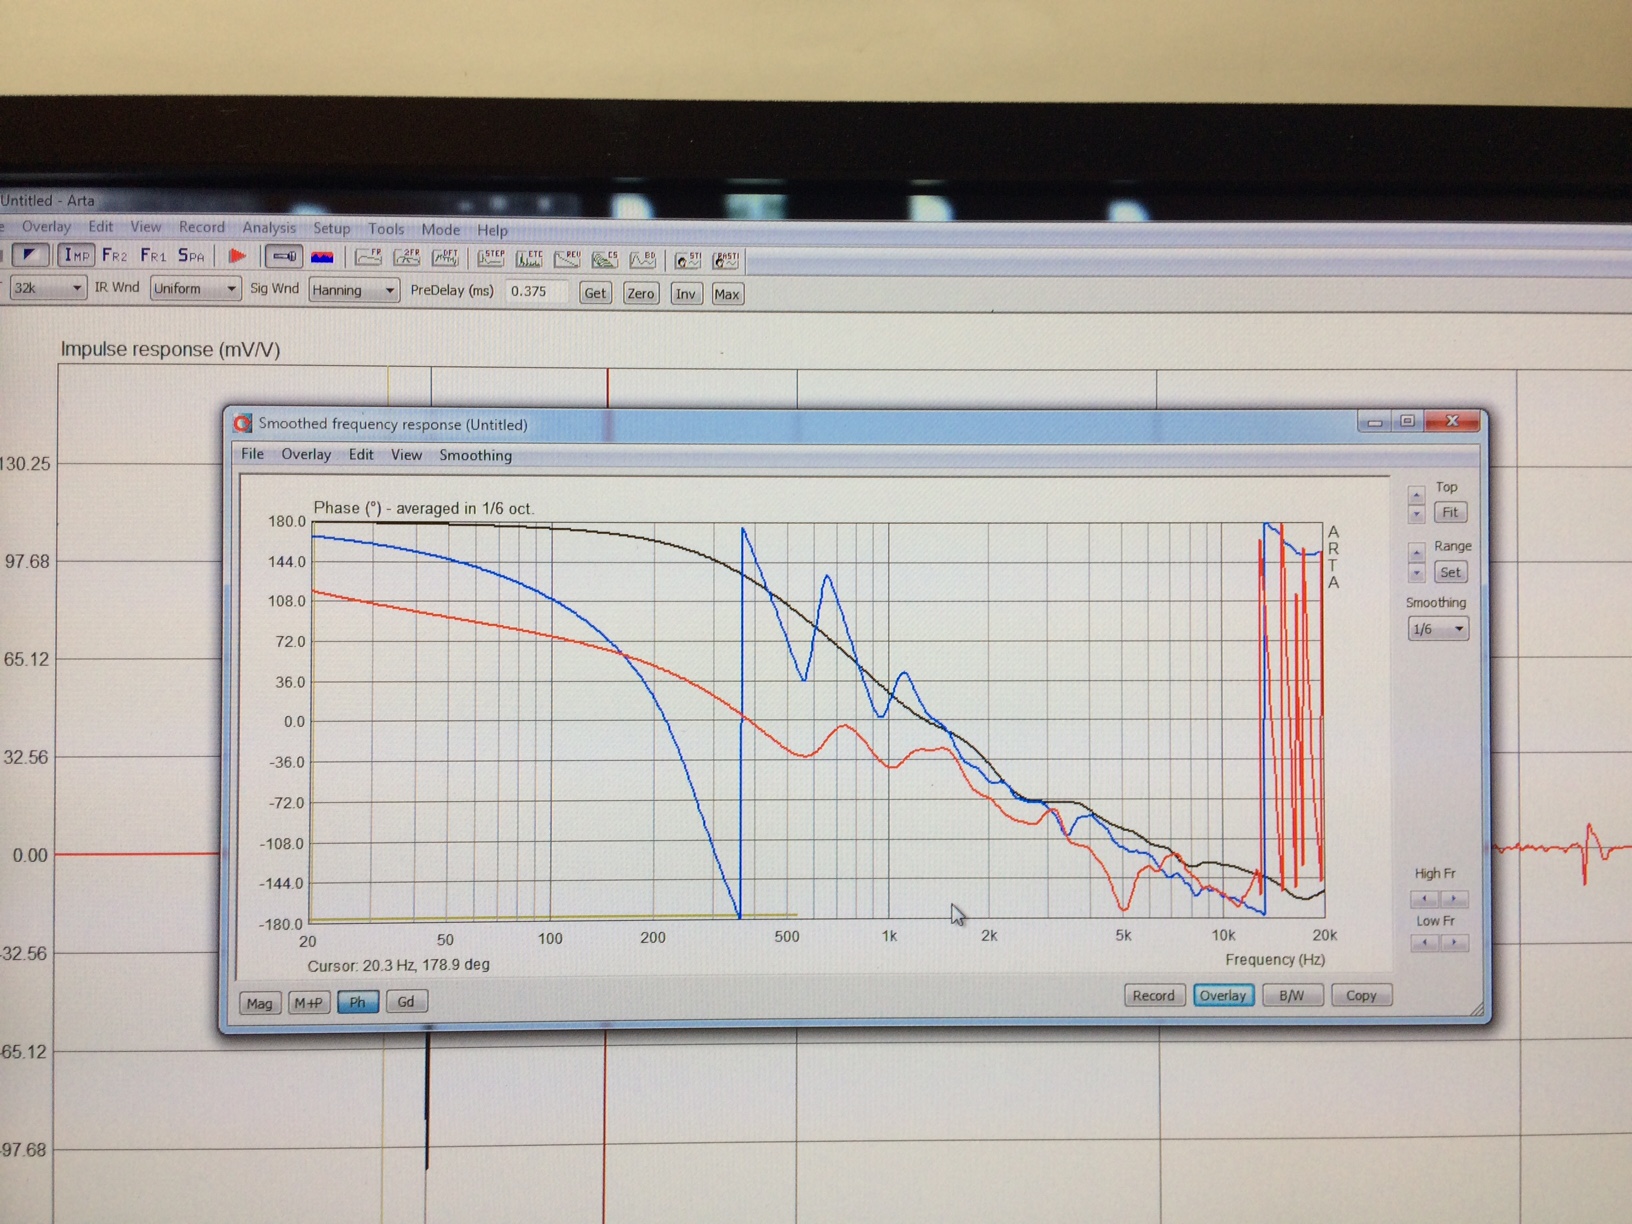Select the IMP impulse response mode icon
This screenshot has width=1632, height=1224.
point(76,256)
